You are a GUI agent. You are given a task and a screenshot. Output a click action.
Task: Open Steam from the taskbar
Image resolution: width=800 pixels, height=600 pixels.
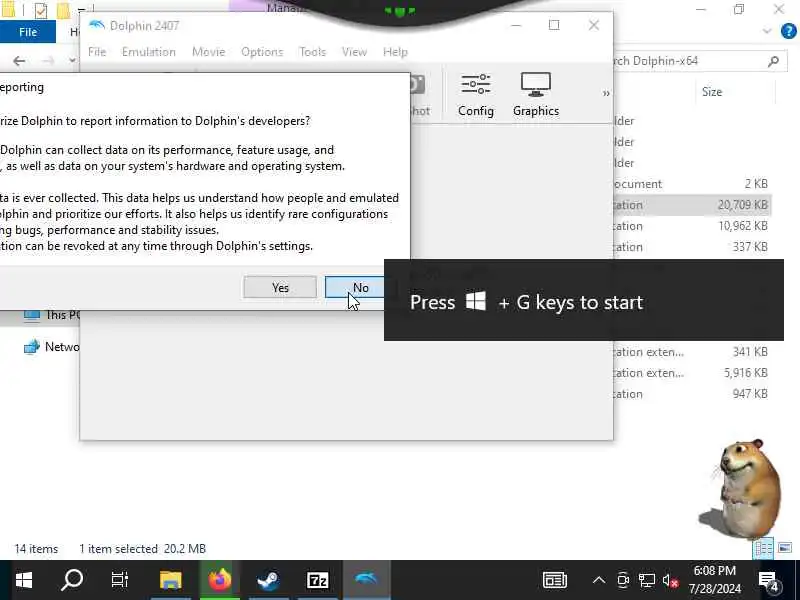[x=268, y=580]
